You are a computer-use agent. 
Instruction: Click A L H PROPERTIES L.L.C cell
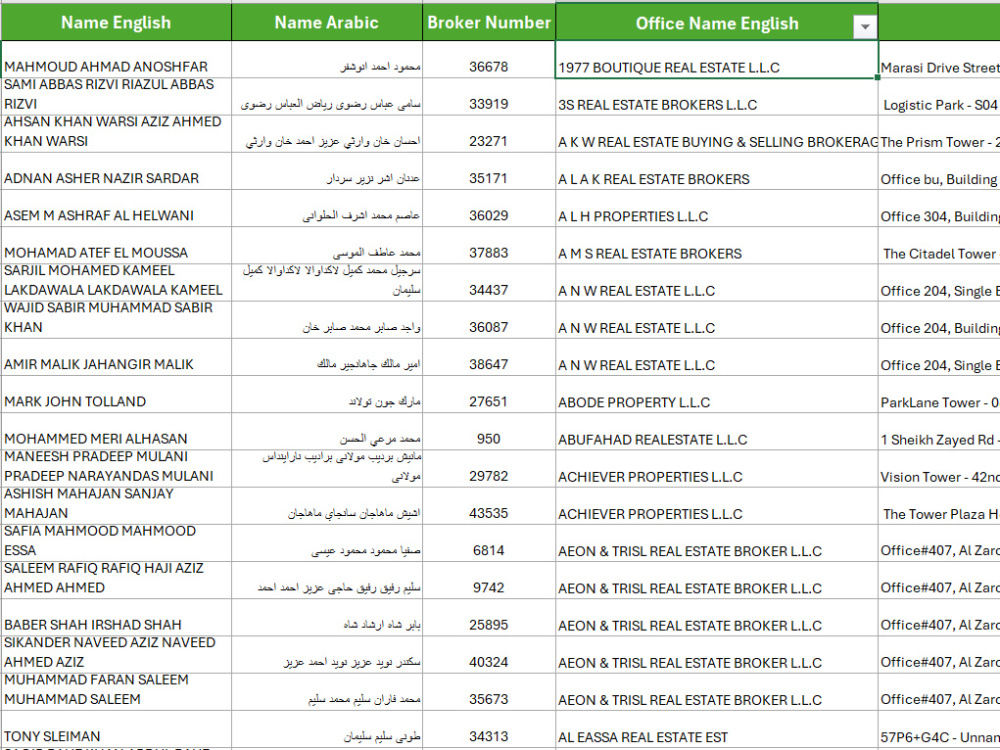tap(717, 209)
